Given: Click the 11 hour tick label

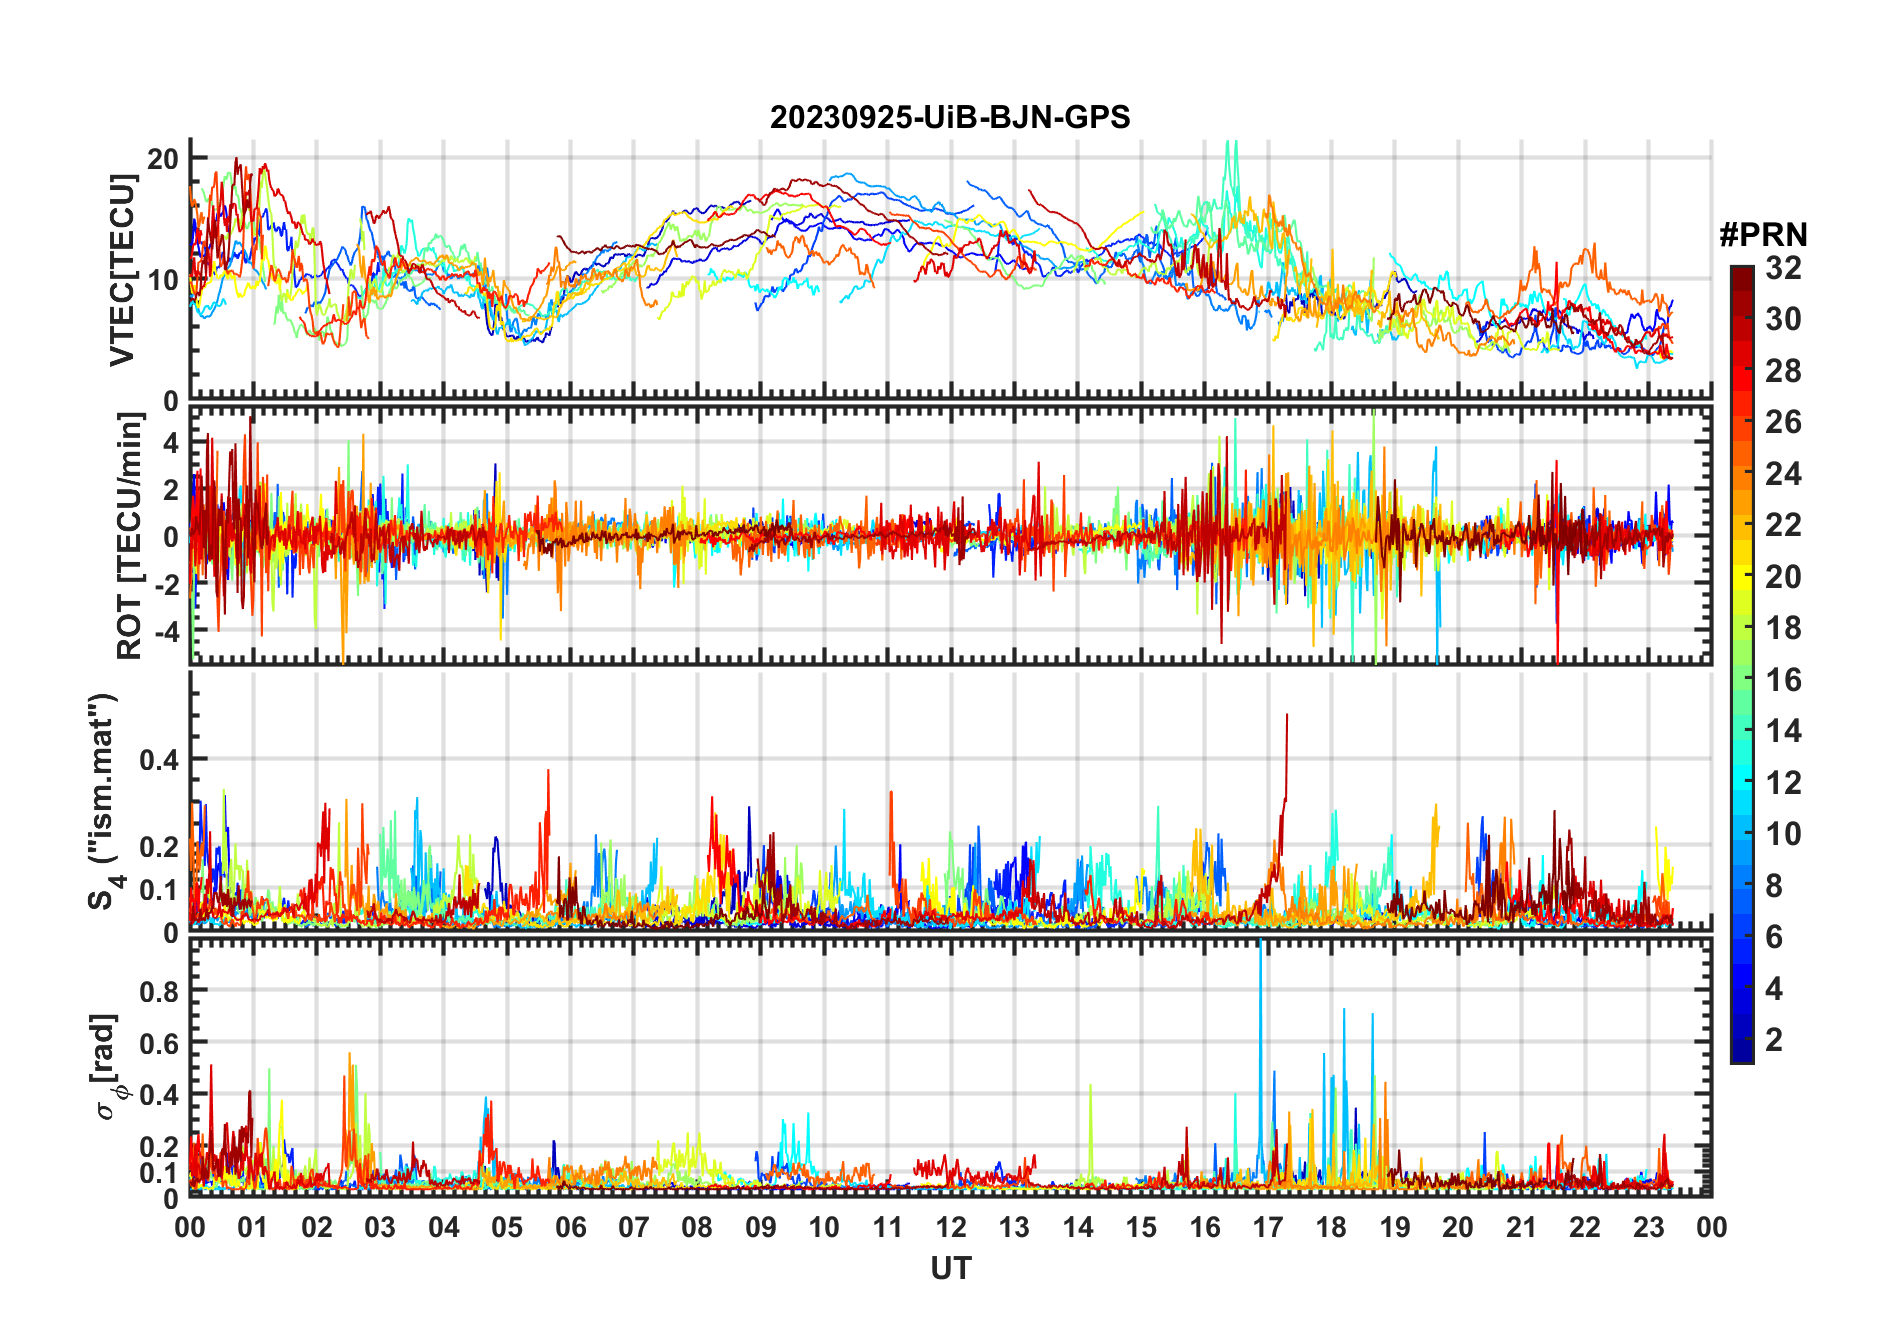Looking at the screenshot, I should coord(887,1227).
